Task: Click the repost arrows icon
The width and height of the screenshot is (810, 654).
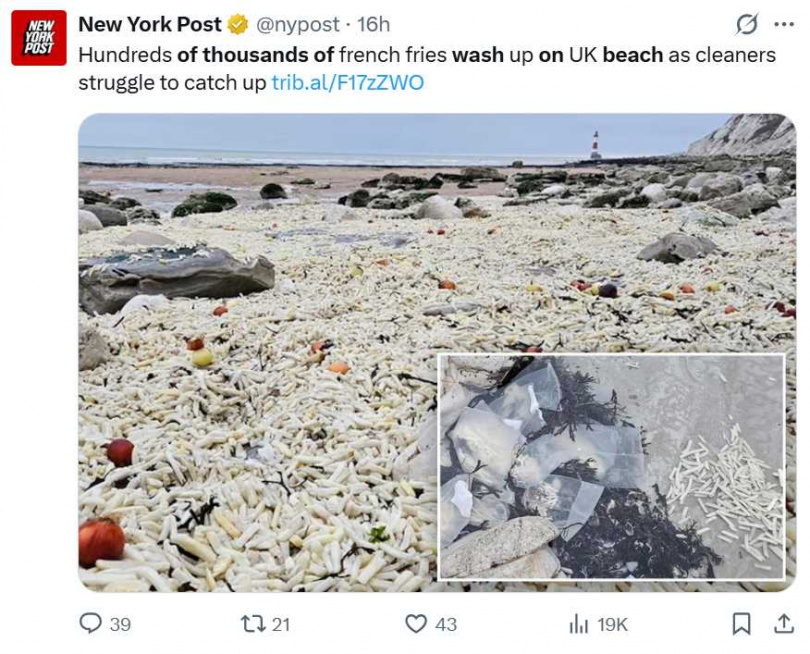Action: click(253, 624)
